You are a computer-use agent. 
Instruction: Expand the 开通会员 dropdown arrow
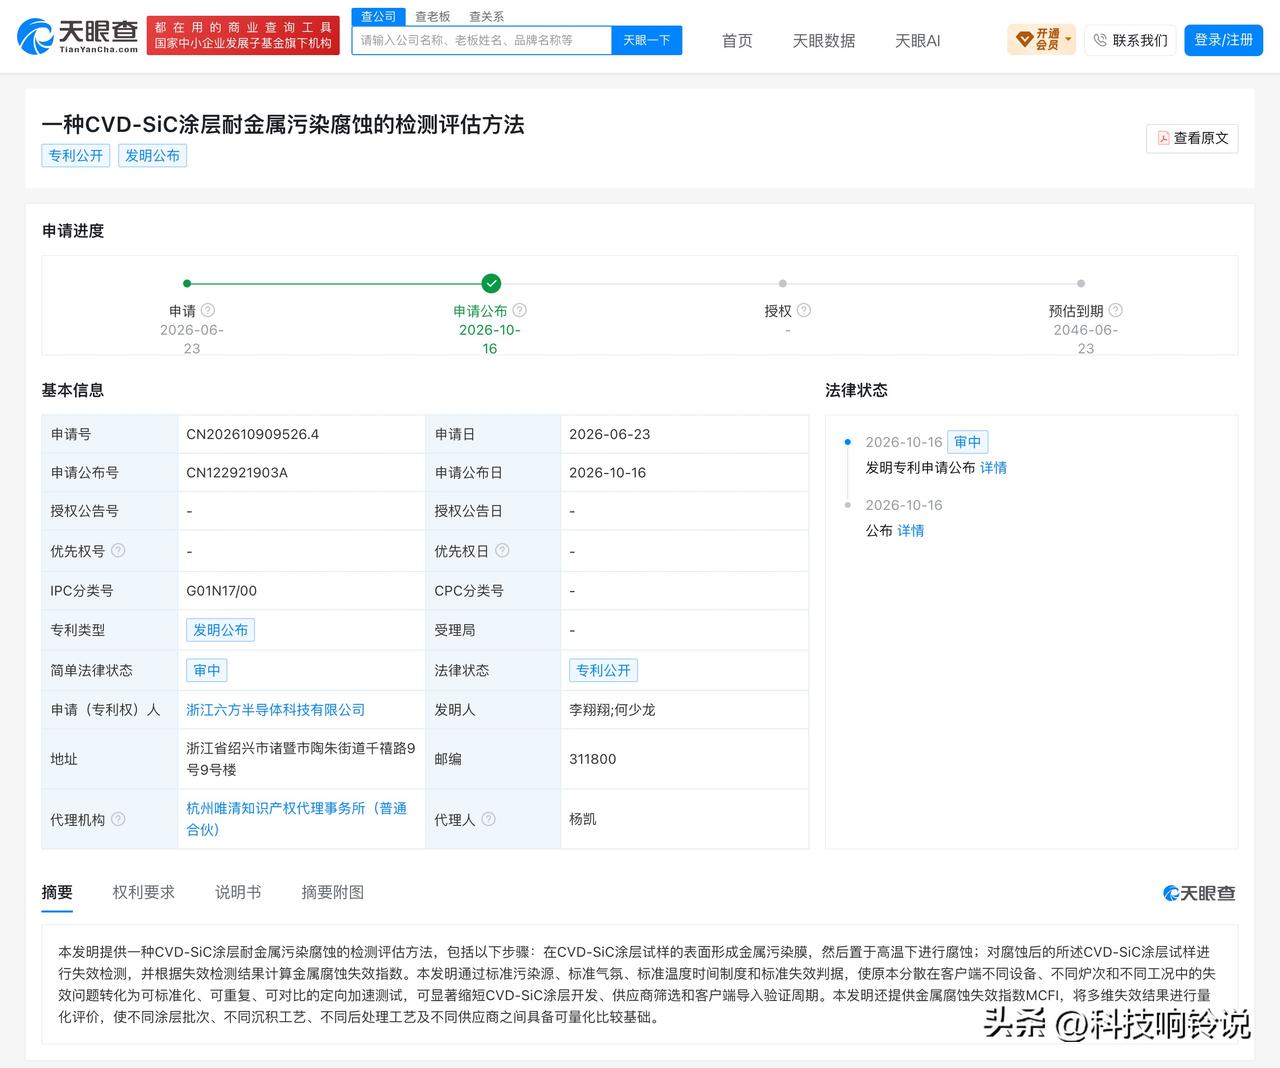click(x=1068, y=40)
